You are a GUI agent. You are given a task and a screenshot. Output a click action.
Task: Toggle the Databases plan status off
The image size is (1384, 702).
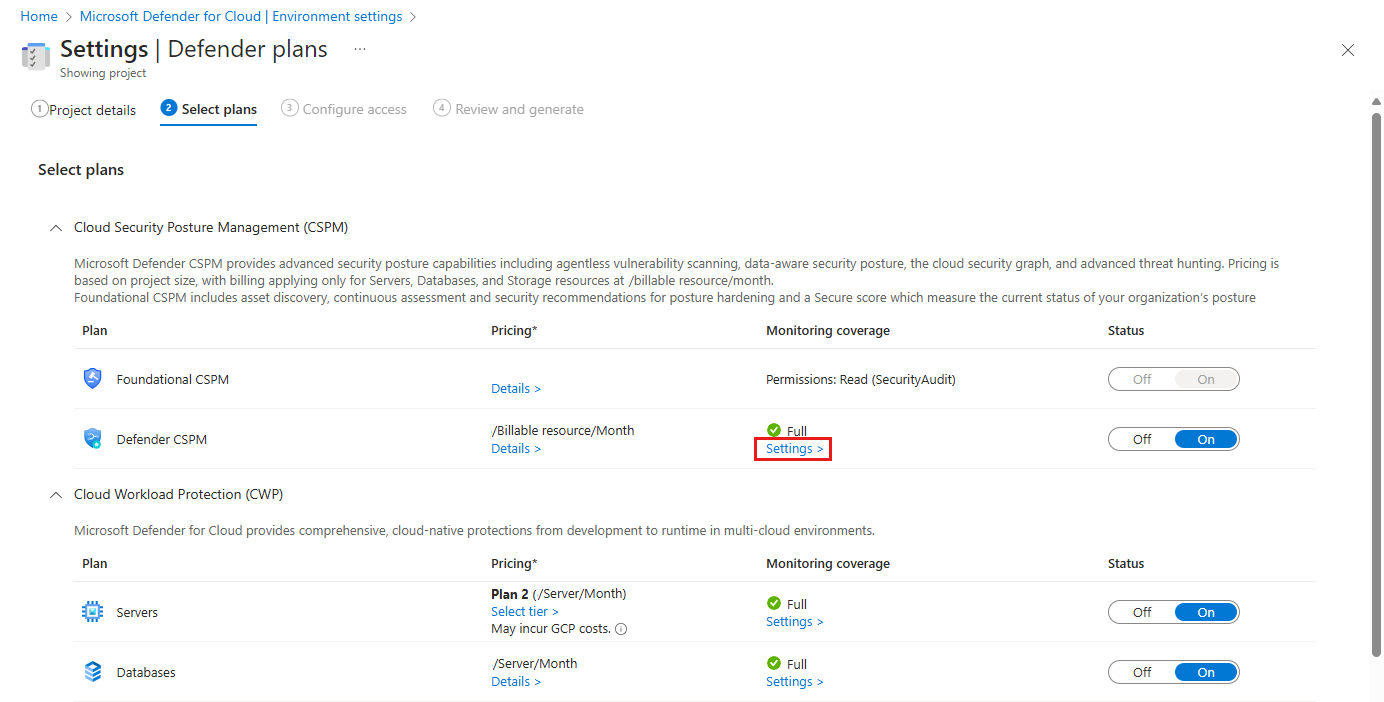tap(1142, 672)
